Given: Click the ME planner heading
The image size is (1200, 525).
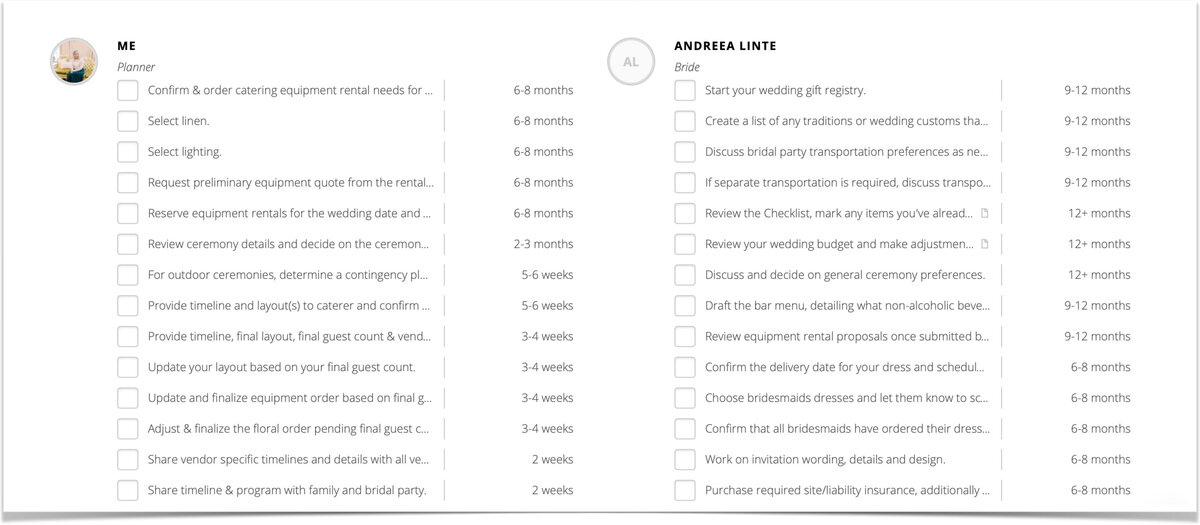Looking at the screenshot, I should tap(126, 46).
